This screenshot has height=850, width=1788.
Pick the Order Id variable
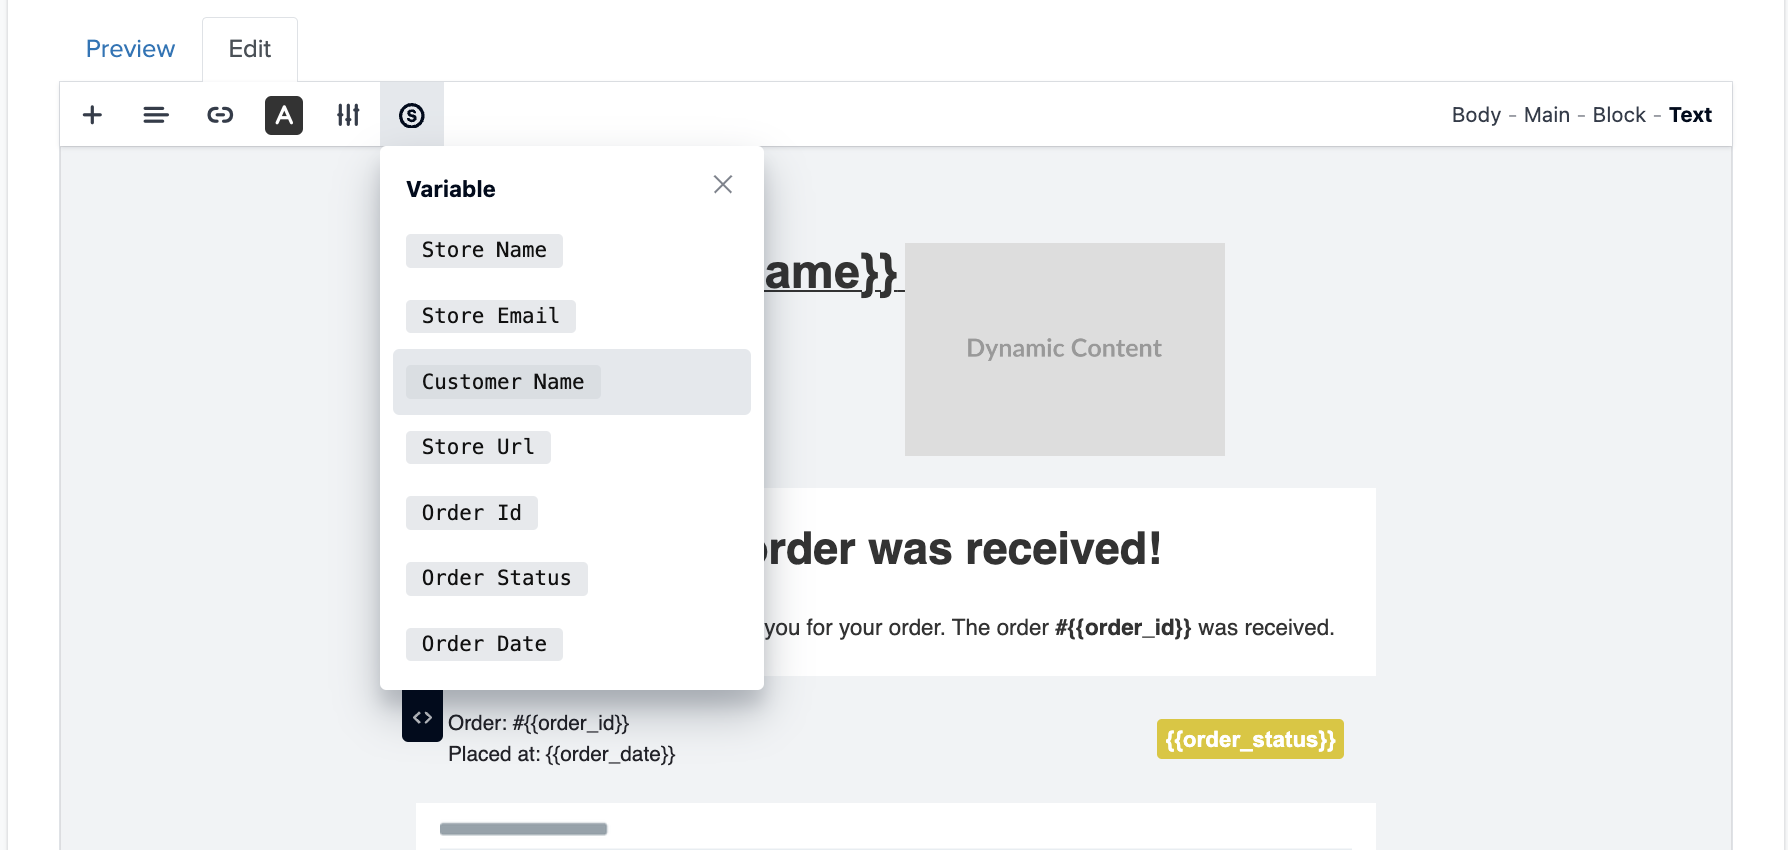coord(471,513)
